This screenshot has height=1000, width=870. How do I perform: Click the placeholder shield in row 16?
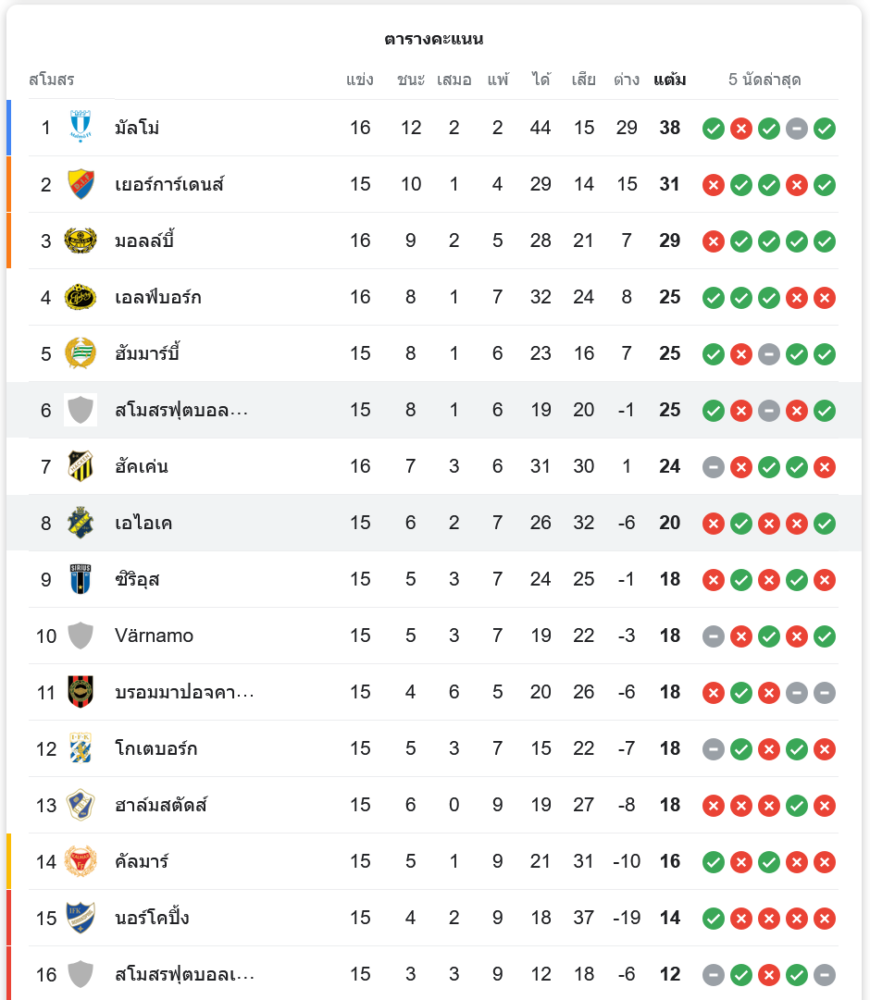point(80,974)
